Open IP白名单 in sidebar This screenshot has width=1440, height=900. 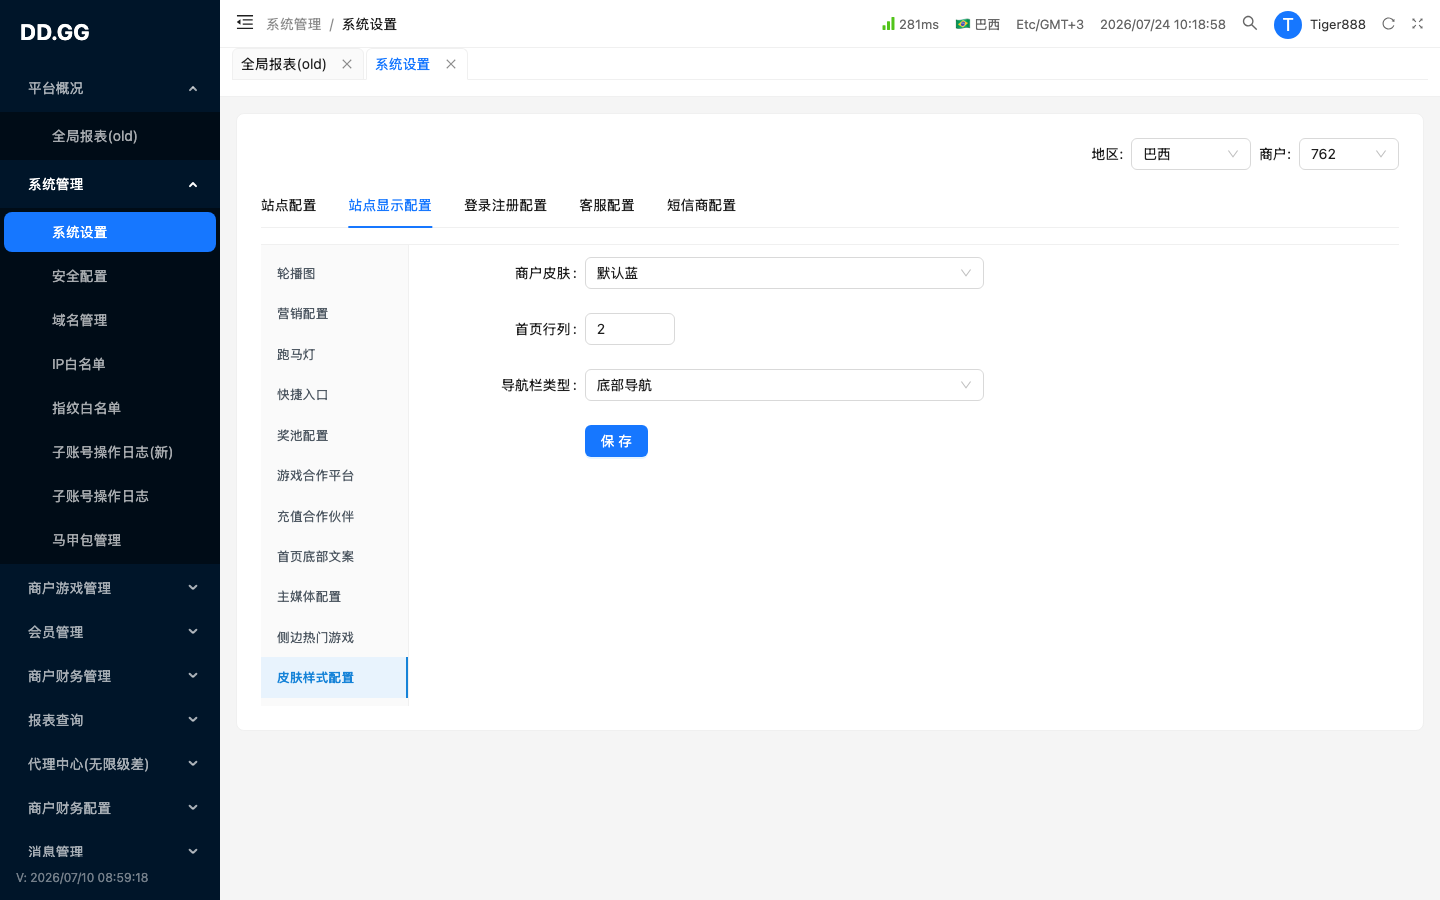pyautogui.click(x=110, y=364)
